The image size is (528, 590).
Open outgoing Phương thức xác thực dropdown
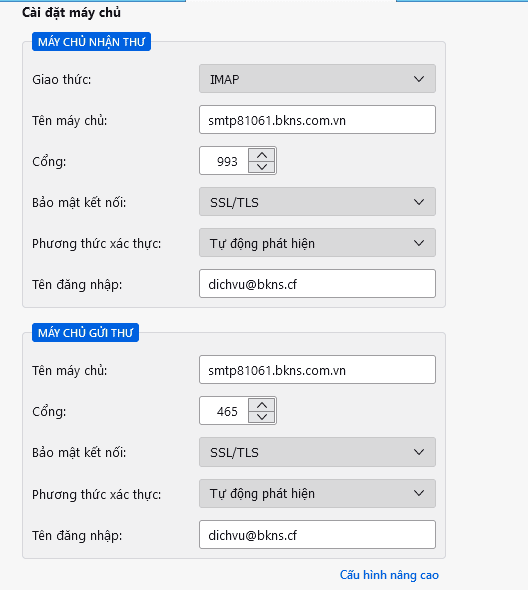(x=317, y=493)
